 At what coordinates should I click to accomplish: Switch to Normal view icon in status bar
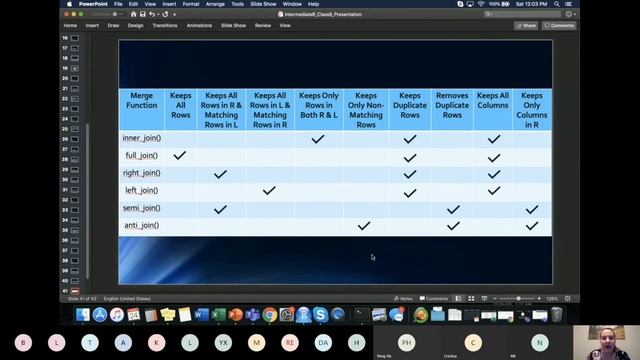458,299
